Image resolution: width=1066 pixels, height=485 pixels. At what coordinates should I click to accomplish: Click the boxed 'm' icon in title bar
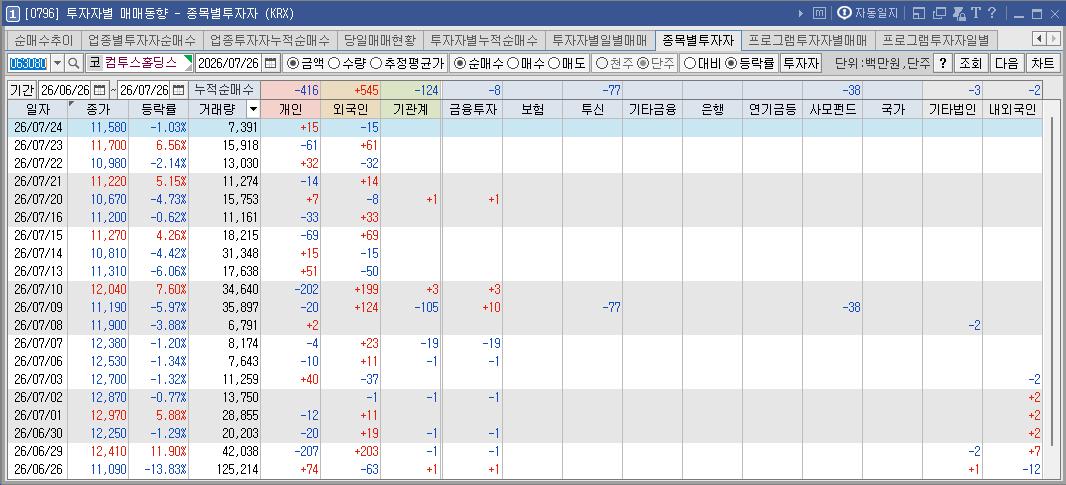[x=820, y=13]
